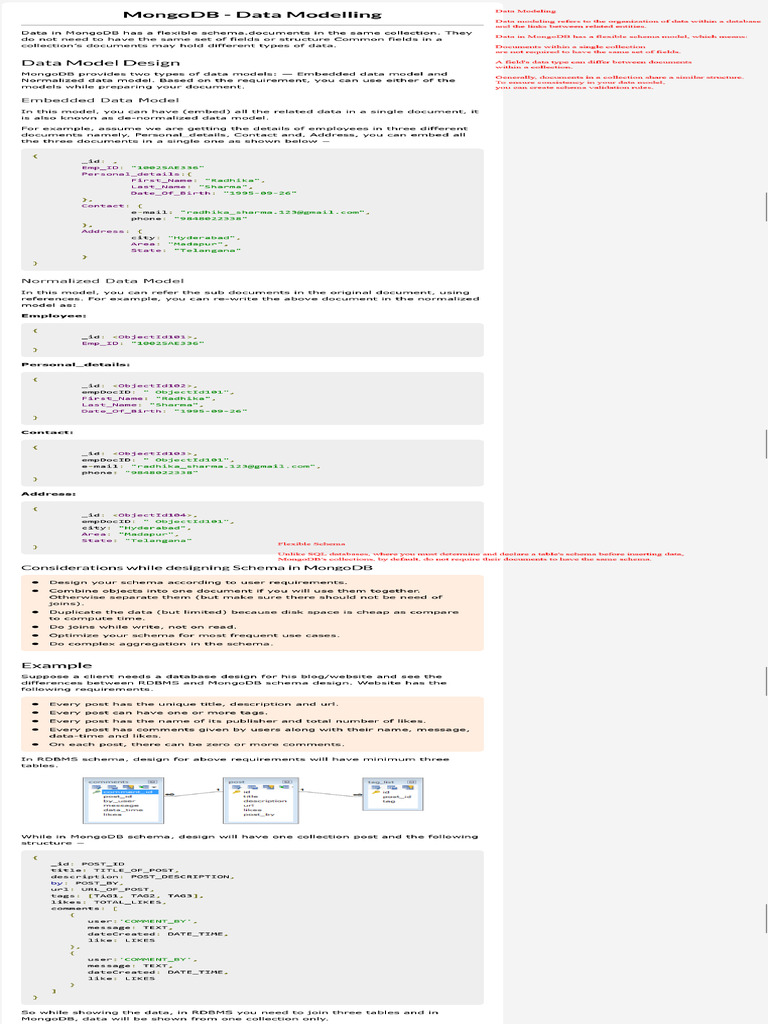Click the key icon in tag_list table
768x1024 pixels.
(376, 792)
